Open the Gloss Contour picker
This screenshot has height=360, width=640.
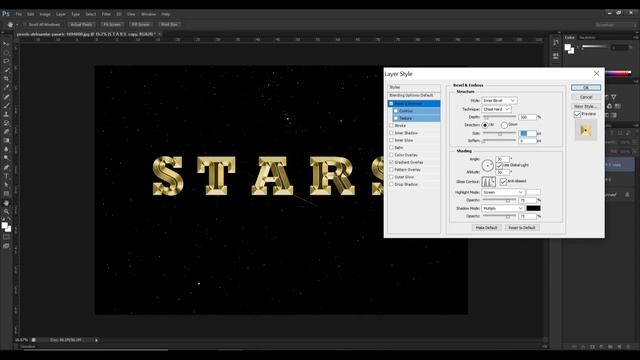point(489,182)
